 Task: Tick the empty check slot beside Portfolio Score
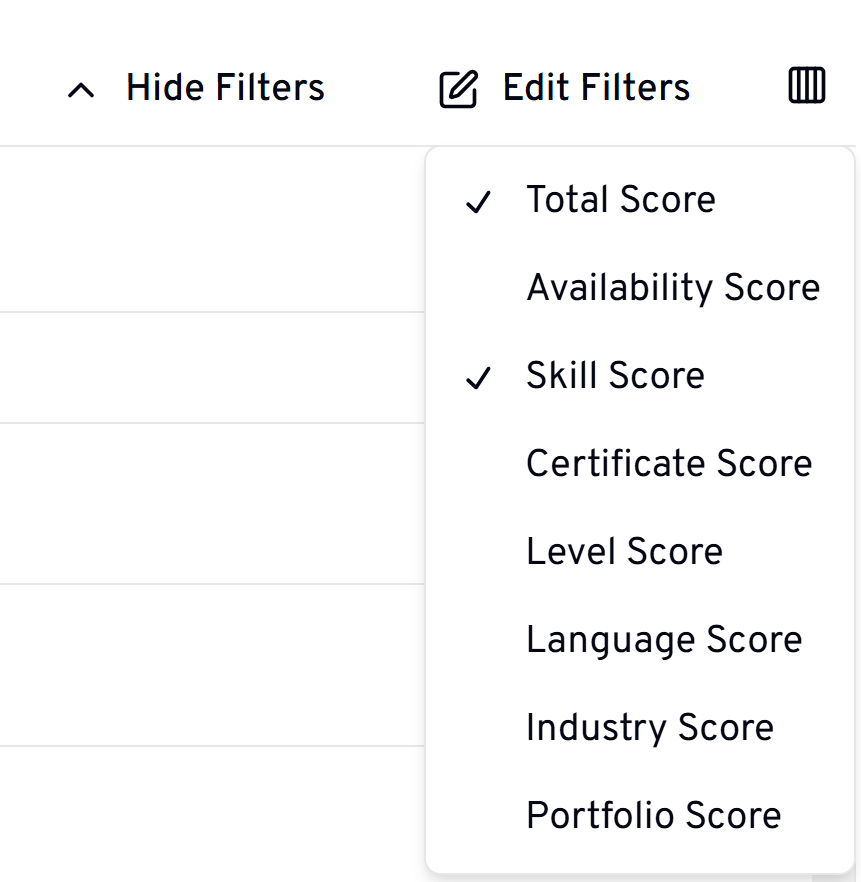(x=479, y=816)
